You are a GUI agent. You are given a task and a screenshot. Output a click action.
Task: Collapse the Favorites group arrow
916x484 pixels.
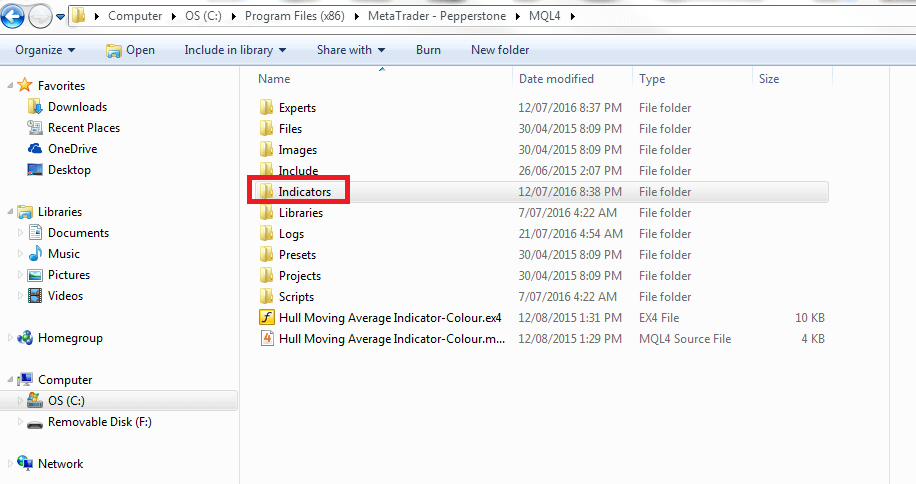coord(10,86)
